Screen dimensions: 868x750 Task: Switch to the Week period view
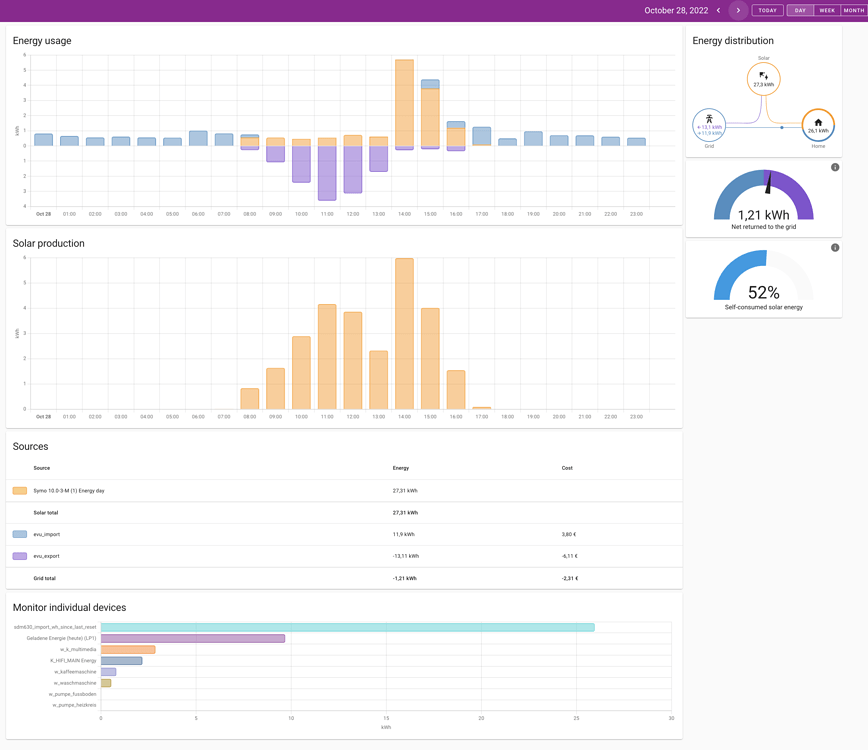pos(827,11)
